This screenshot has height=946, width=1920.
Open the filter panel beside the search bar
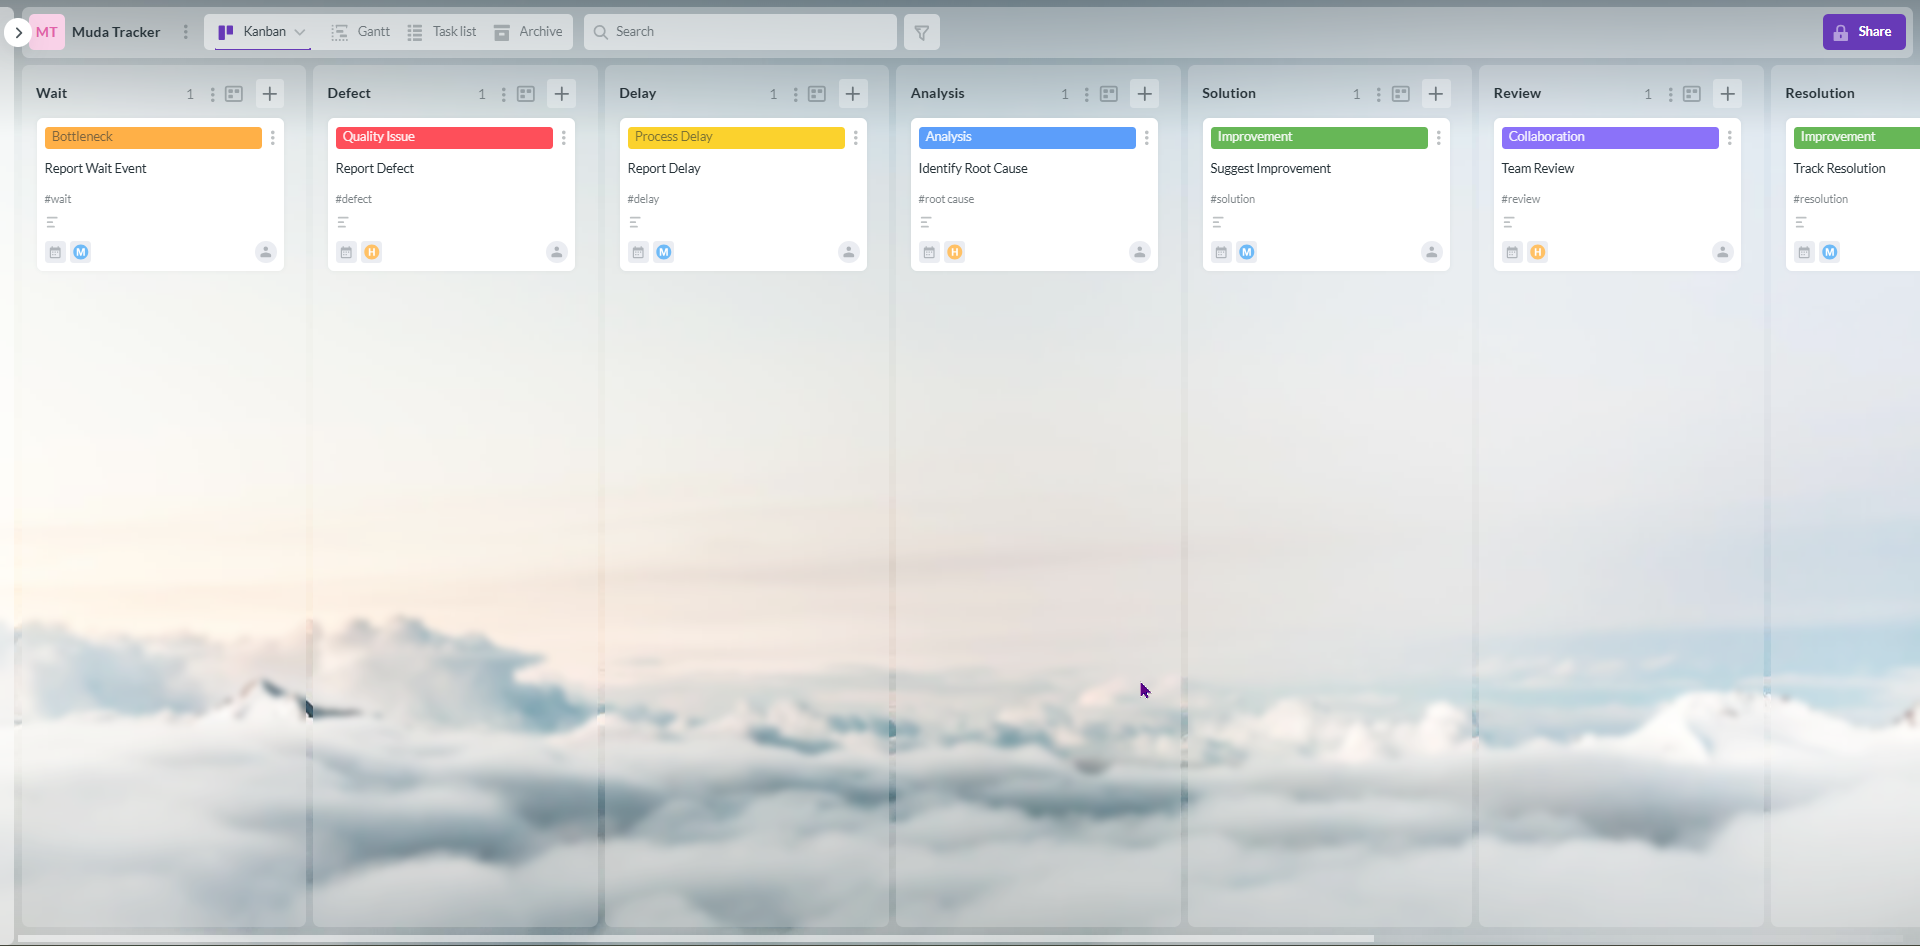click(x=920, y=32)
